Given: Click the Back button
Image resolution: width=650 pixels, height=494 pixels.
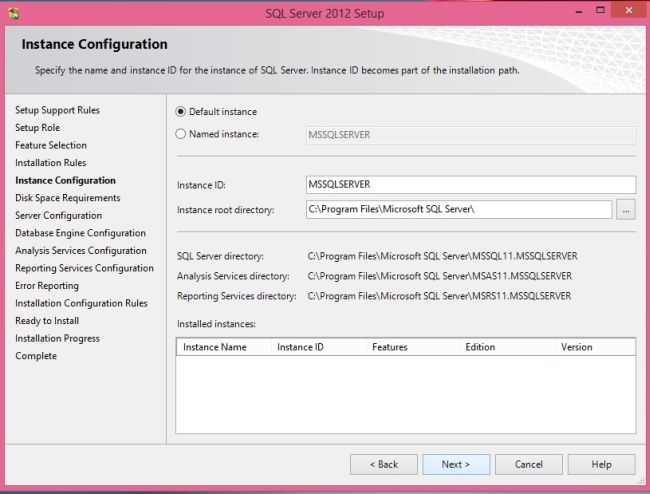Looking at the screenshot, I should click(x=383, y=465).
